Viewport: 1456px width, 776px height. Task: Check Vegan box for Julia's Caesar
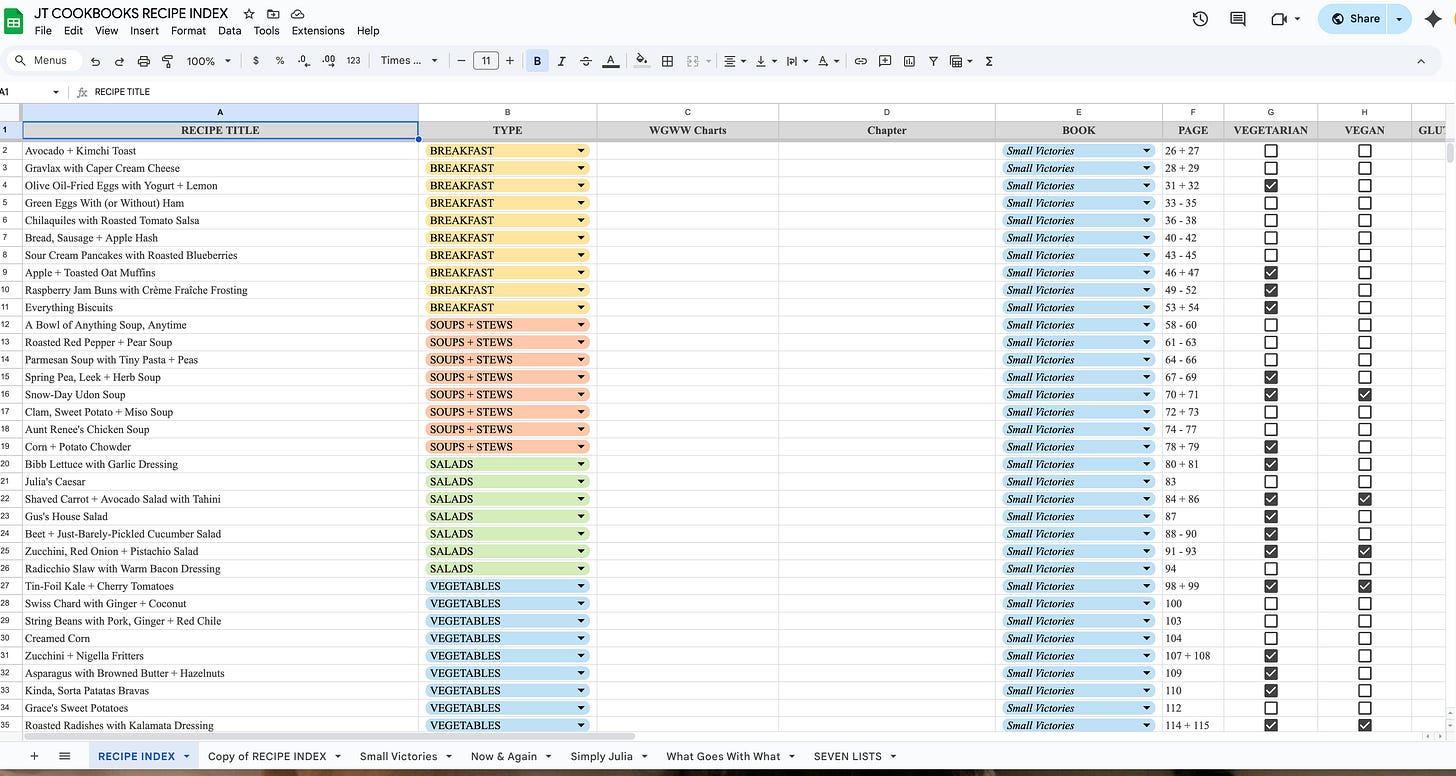pos(1365,482)
